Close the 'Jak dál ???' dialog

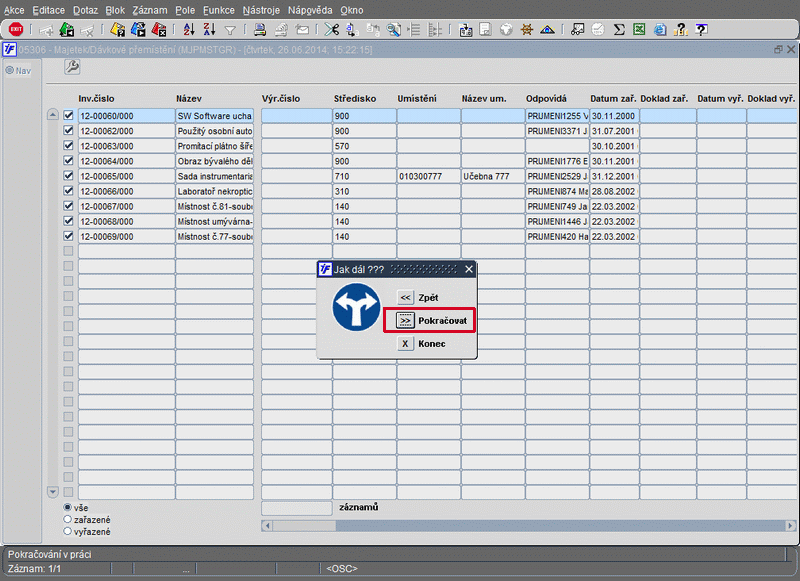[x=469, y=269]
